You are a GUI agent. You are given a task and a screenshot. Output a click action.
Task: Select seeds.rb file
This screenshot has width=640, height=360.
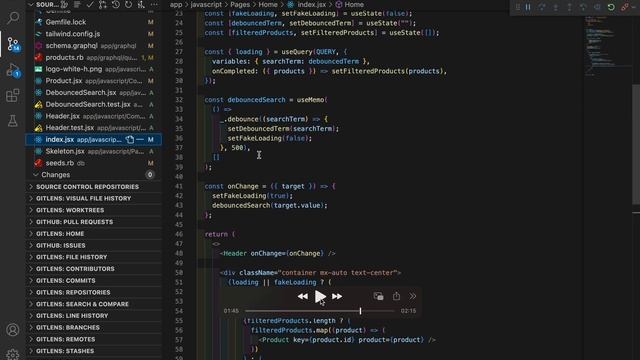coord(94,163)
